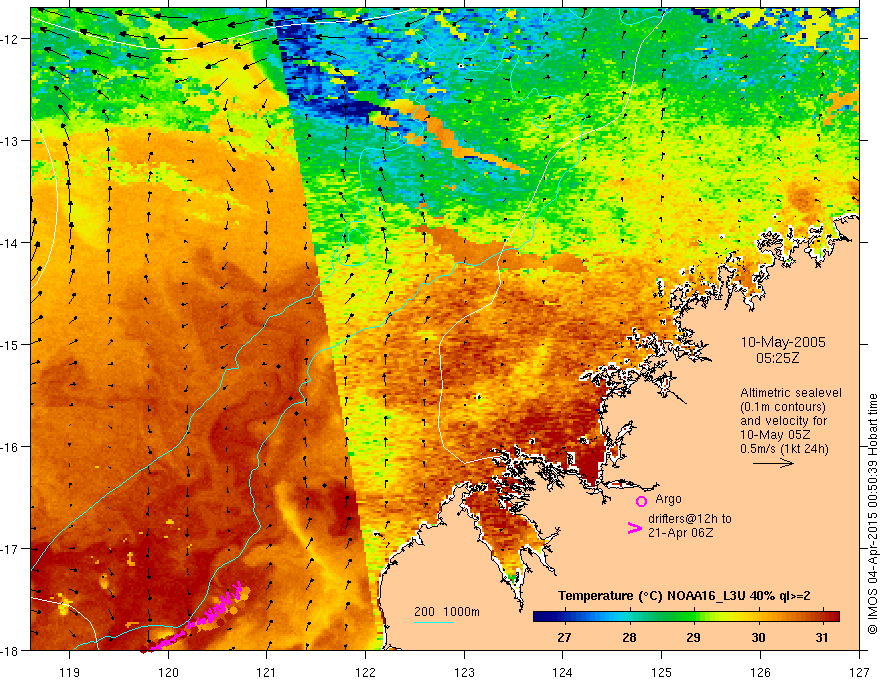
Task: Click the magenta drifter arrowhead legend symbol
Action: point(634,528)
